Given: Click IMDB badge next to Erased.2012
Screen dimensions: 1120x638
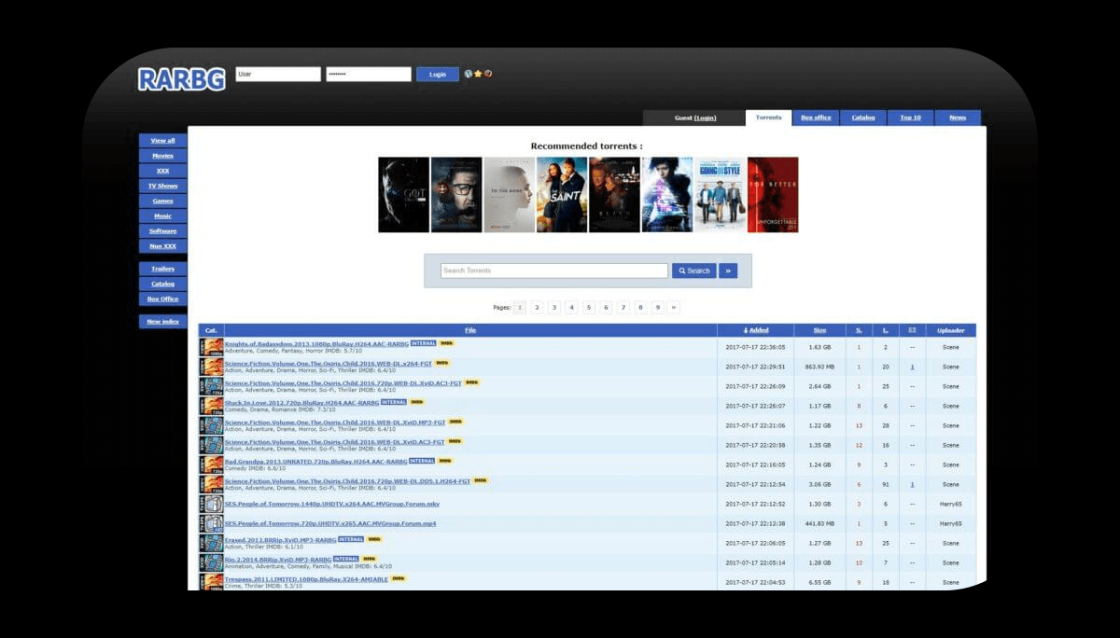Looking at the screenshot, I should click(374, 539).
